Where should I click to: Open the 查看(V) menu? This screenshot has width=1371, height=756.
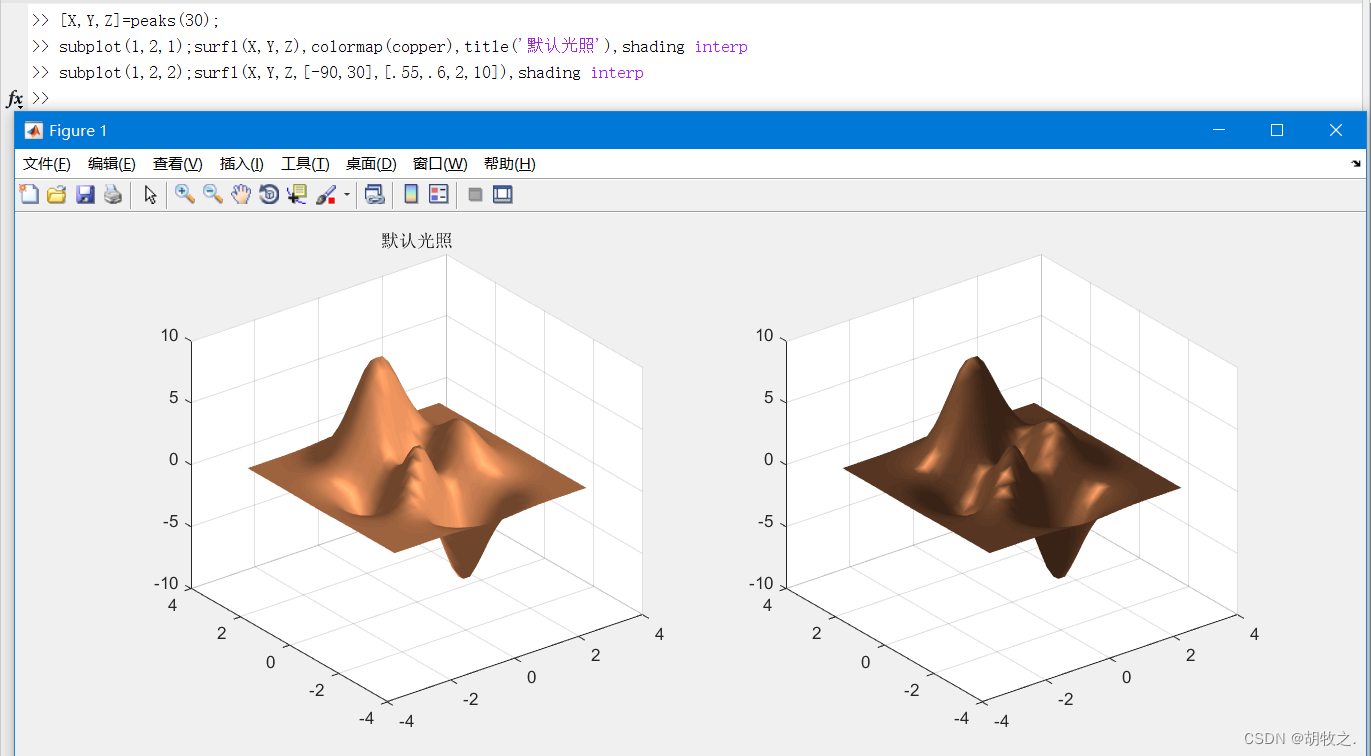(x=178, y=164)
